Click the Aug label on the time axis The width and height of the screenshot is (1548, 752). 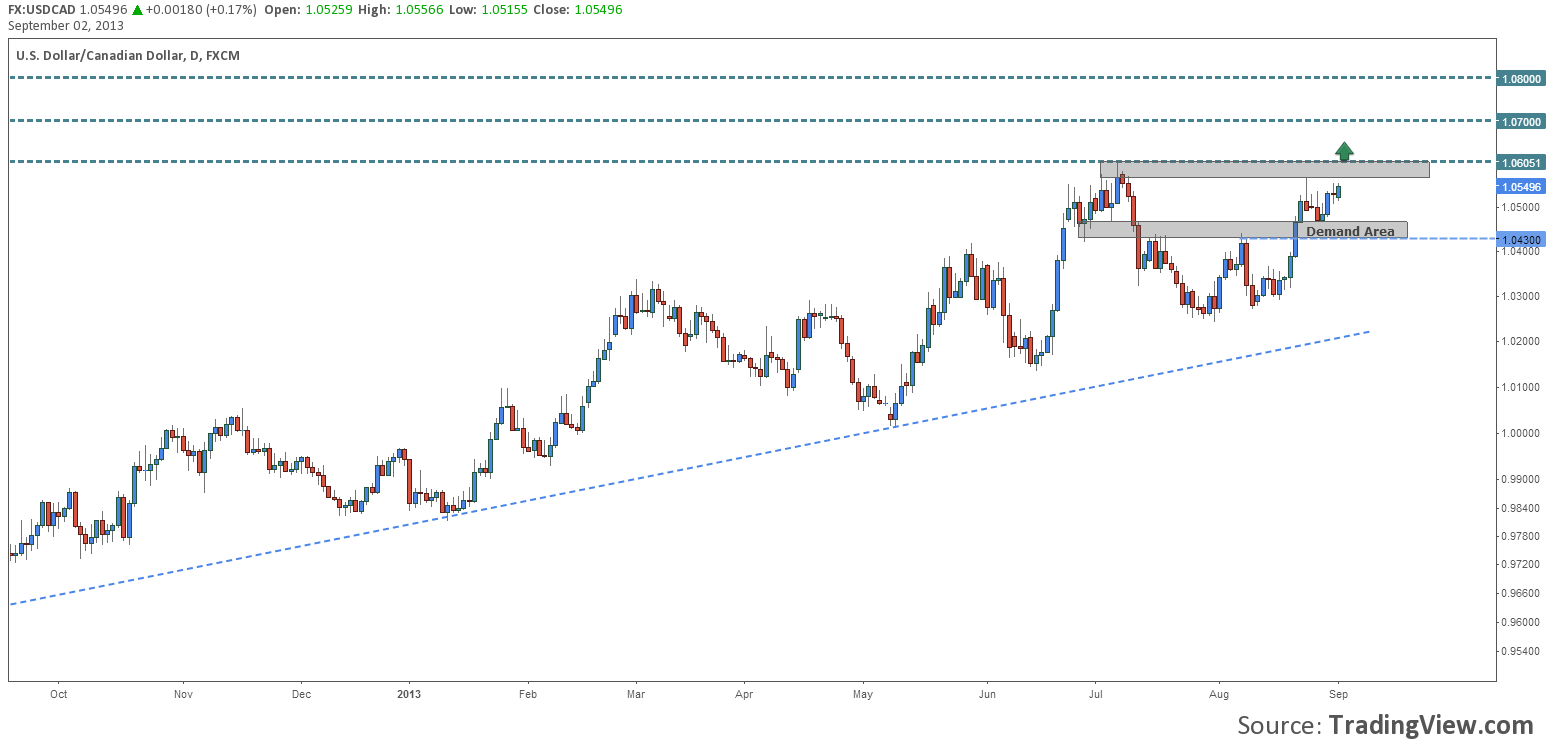[x=1219, y=693]
